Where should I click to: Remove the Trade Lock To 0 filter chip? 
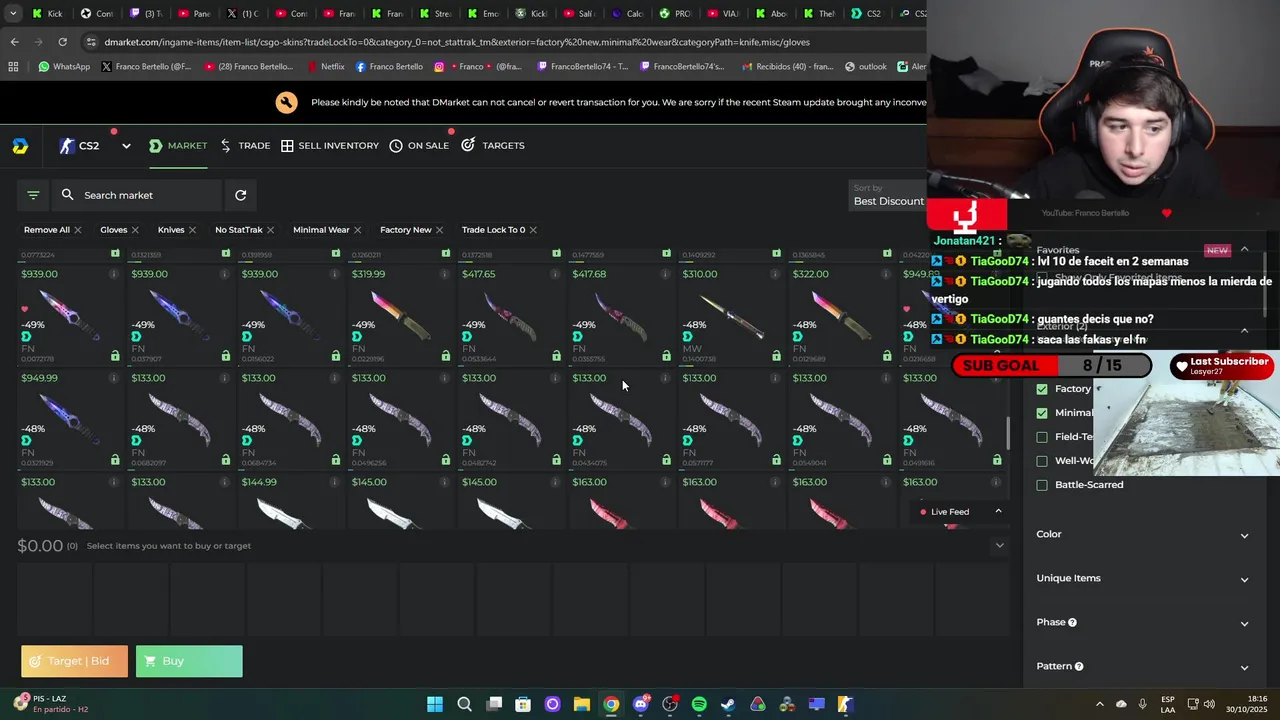pyautogui.click(x=533, y=230)
